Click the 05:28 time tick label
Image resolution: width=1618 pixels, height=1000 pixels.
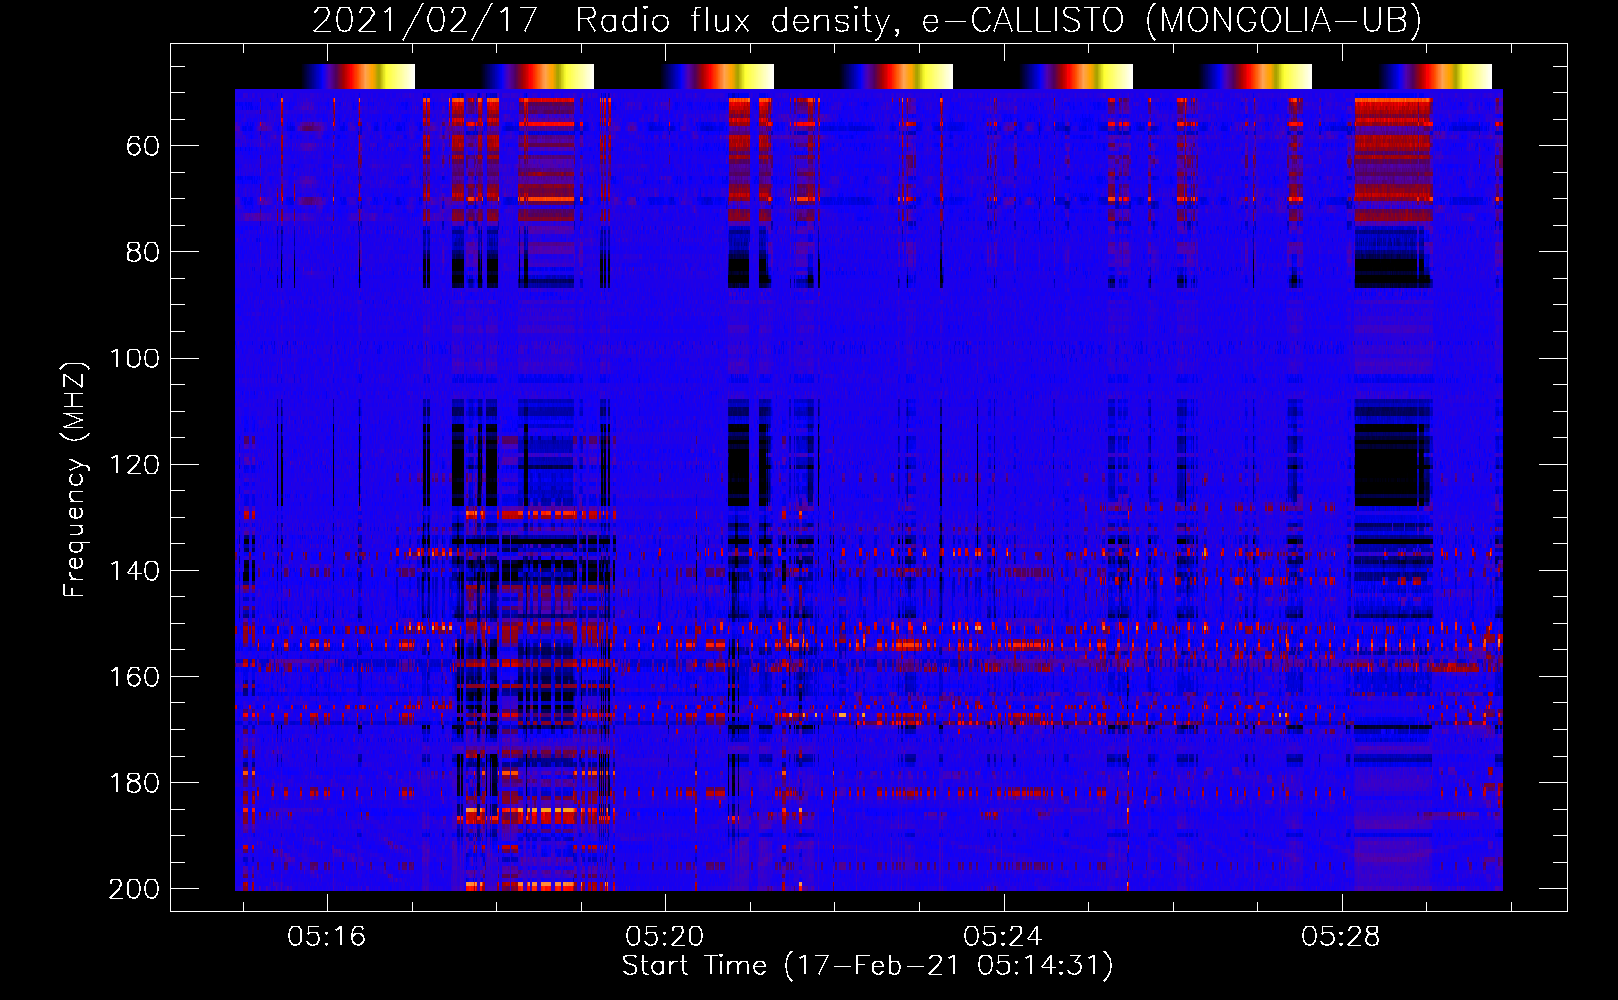coord(1341,937)
